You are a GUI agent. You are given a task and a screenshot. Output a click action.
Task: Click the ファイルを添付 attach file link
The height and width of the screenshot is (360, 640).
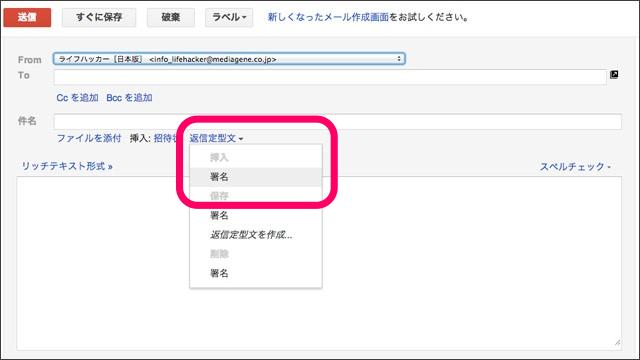(89, 138)
